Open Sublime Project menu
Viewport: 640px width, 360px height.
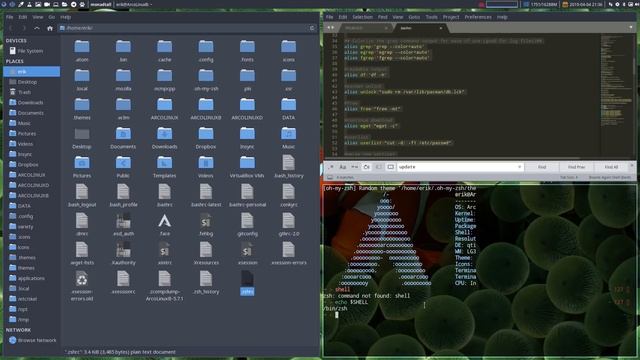(451, 17)
